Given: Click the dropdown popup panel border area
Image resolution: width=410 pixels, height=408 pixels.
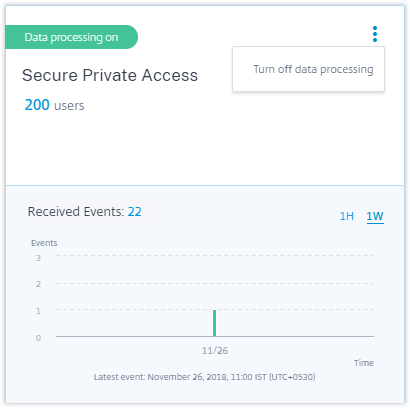Looking at the screenshot, I should click(x=308, y=69).
